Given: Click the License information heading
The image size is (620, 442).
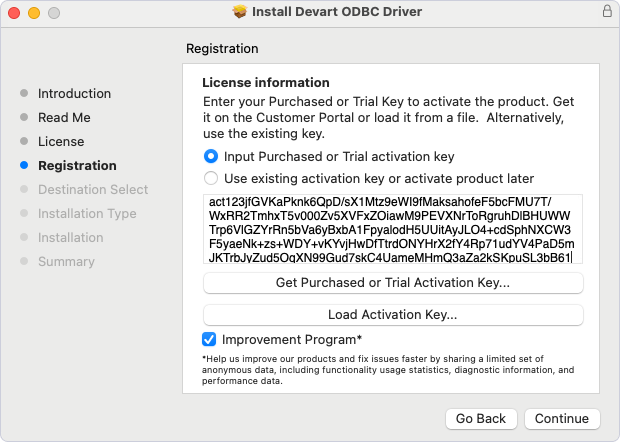Looking at the screenshot, I should 266,83.
